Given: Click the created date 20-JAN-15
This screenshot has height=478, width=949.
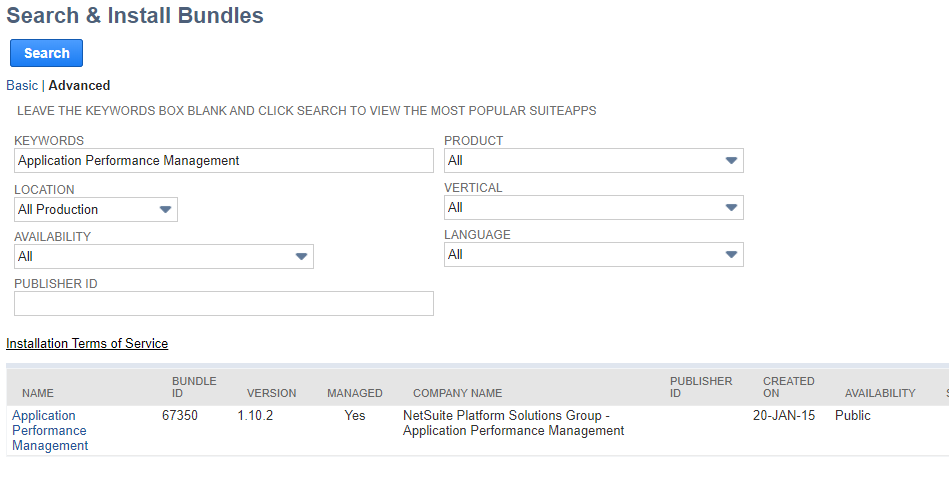Looking at the screenshot, I should click(x=784, y=416).
